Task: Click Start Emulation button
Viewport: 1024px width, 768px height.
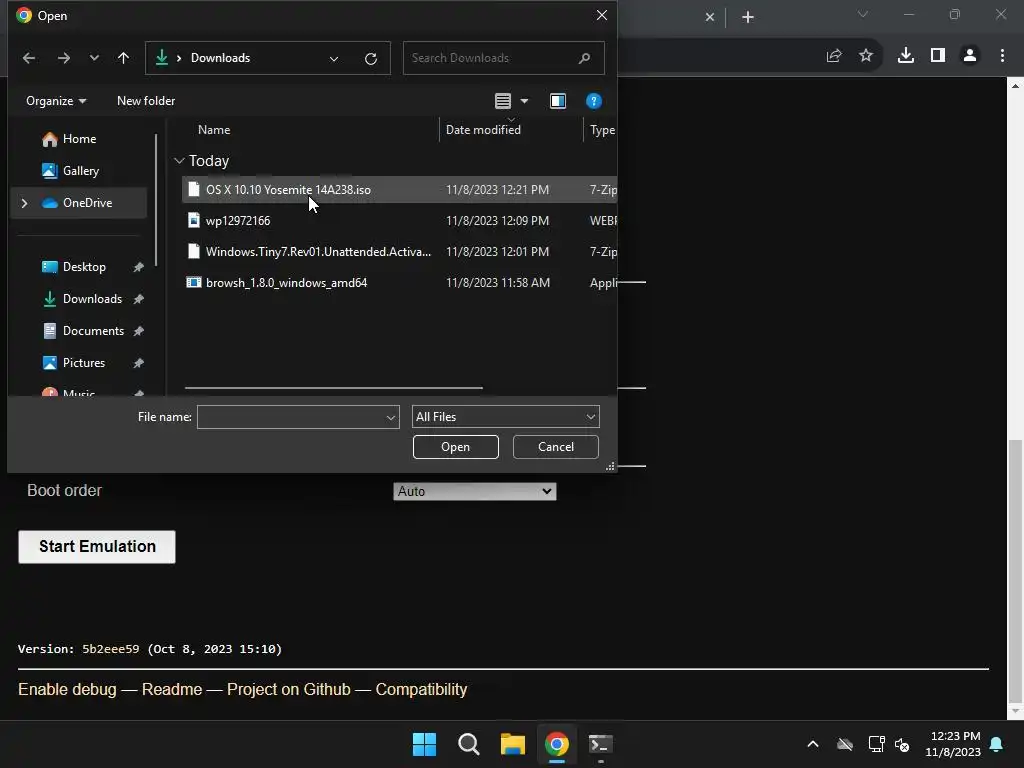Action: [97, 547]
